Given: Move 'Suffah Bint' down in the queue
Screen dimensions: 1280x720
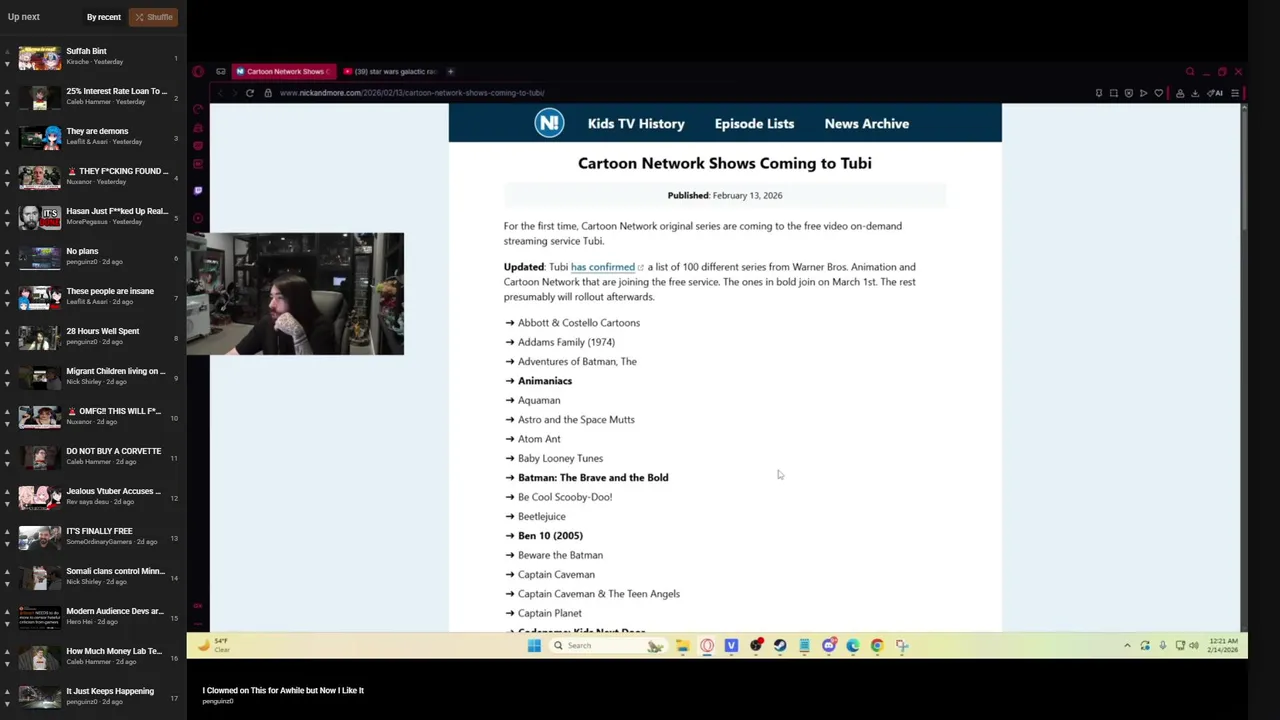Looking at the screenshot, I should [7, 63].
